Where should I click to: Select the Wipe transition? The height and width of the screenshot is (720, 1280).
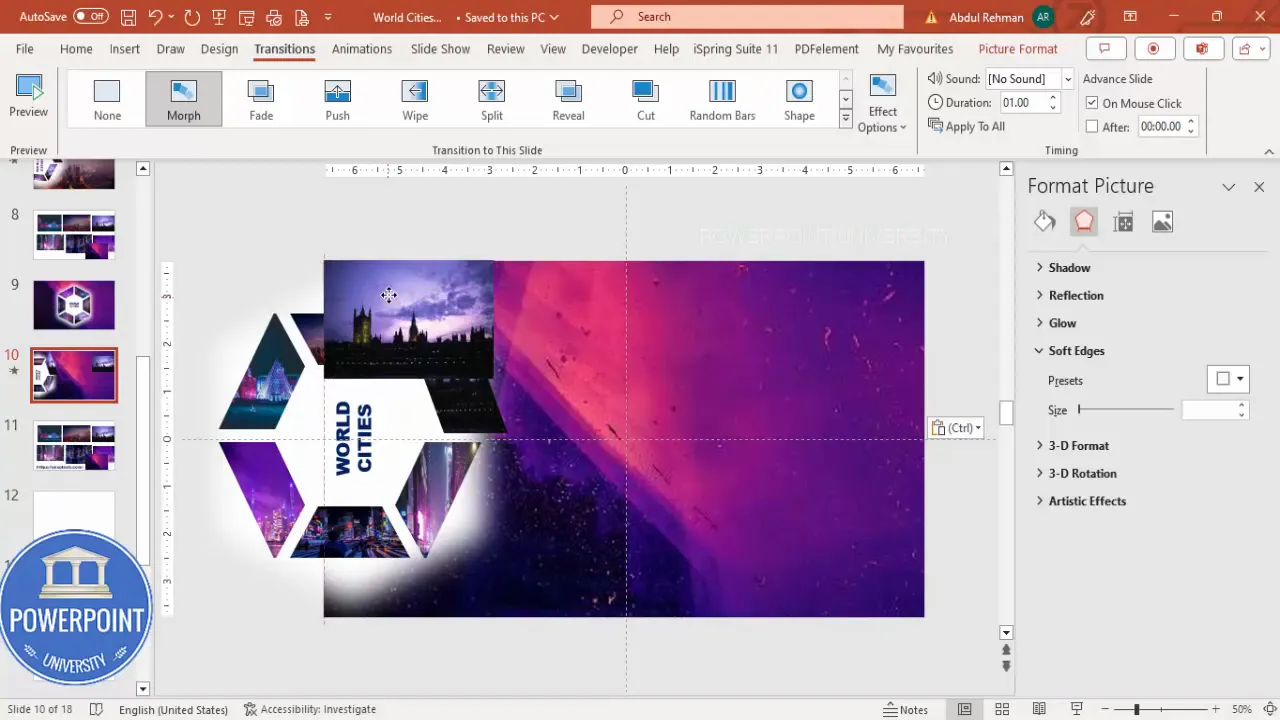click(415, 99)
